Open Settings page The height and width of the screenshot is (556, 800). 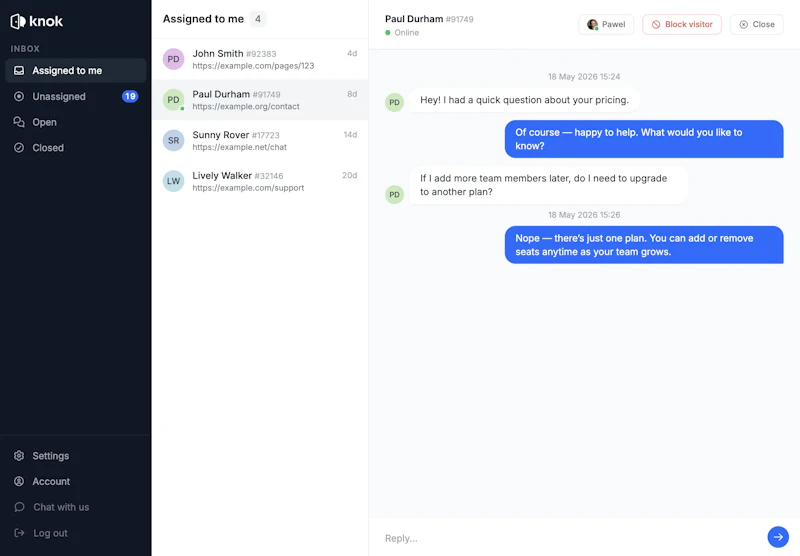[x=76, y=456]
